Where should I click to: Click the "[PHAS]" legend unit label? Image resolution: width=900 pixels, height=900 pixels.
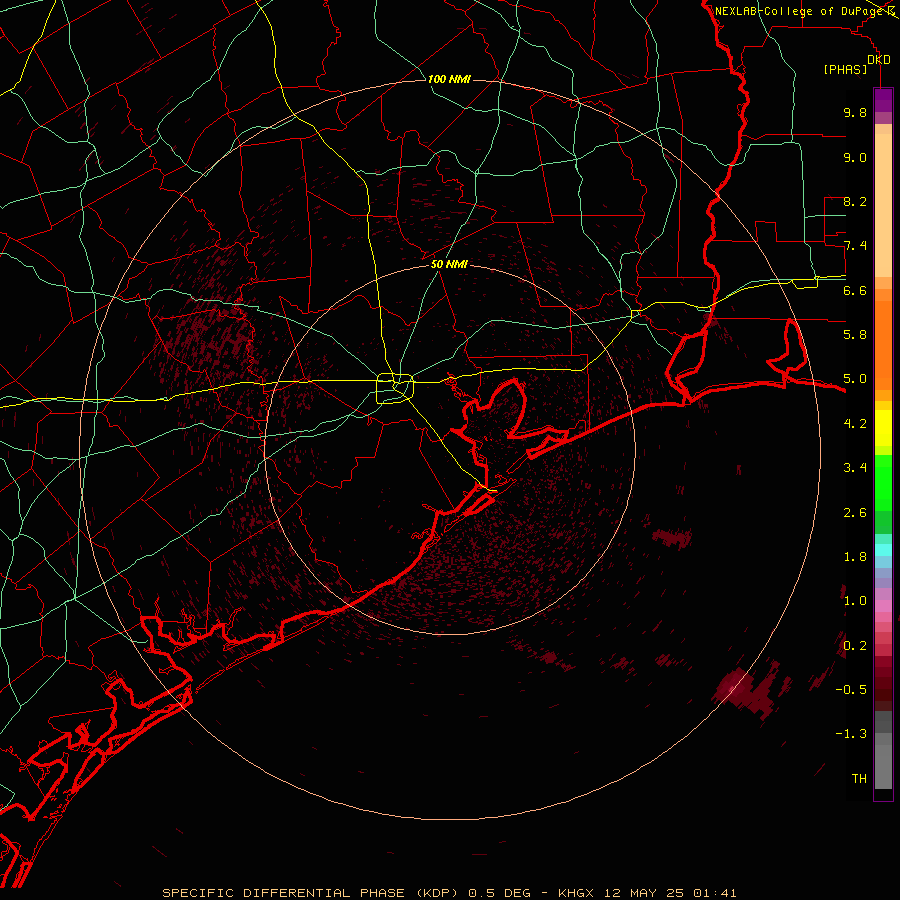pyautogui.click(x=845, y=70)
